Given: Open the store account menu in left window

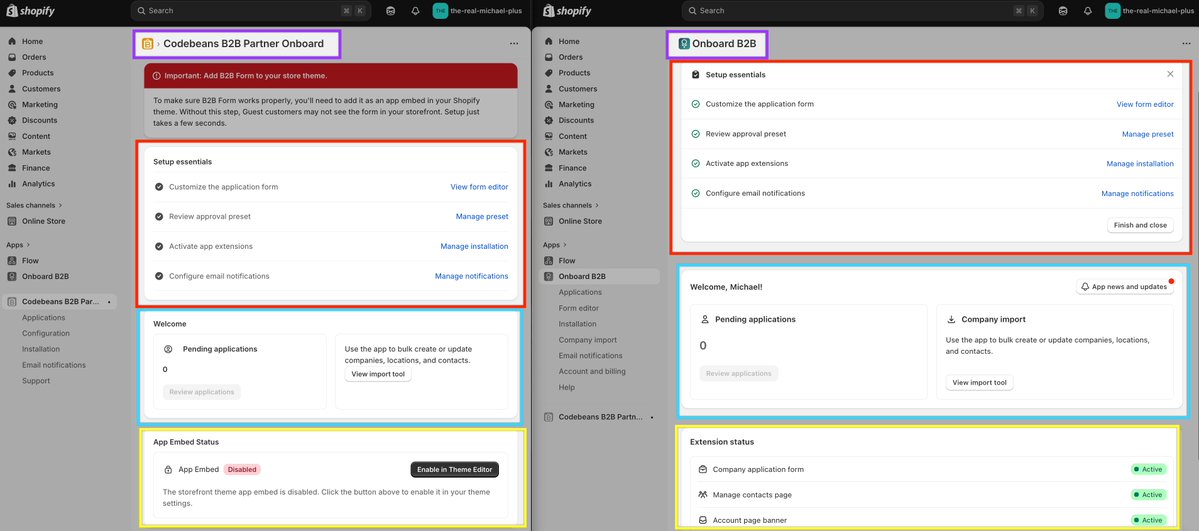Looking at the screenshot, I should 478,11.
